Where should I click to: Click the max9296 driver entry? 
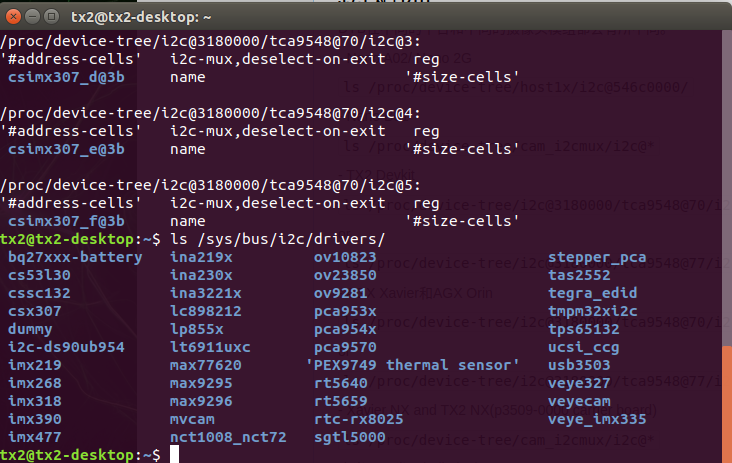point(200,401)
